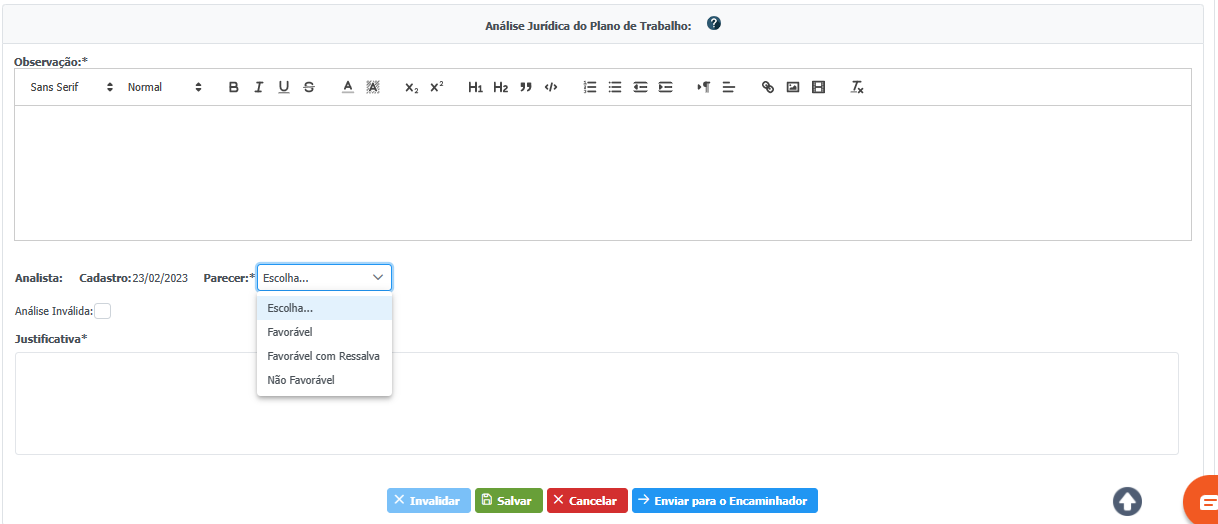
Task: Apply italic formatting in the editor
Action: 258,87
